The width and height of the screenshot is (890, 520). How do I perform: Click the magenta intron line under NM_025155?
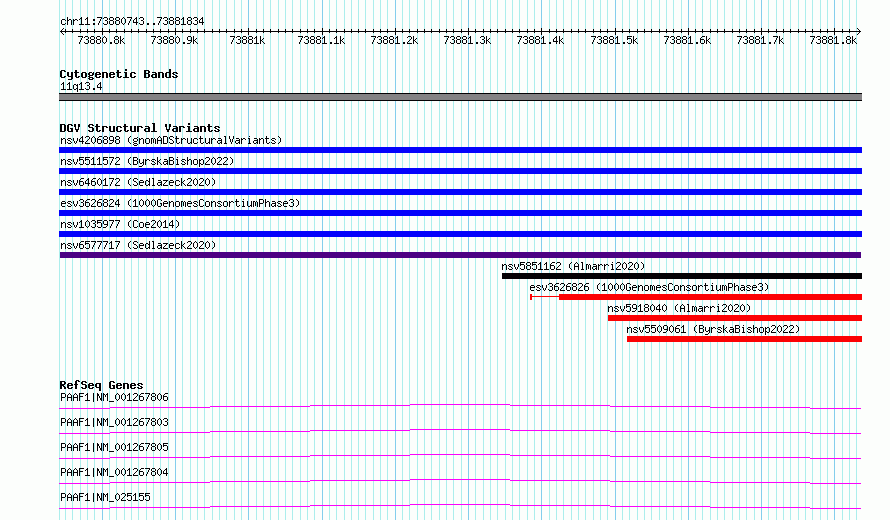(x=460, y=505)
